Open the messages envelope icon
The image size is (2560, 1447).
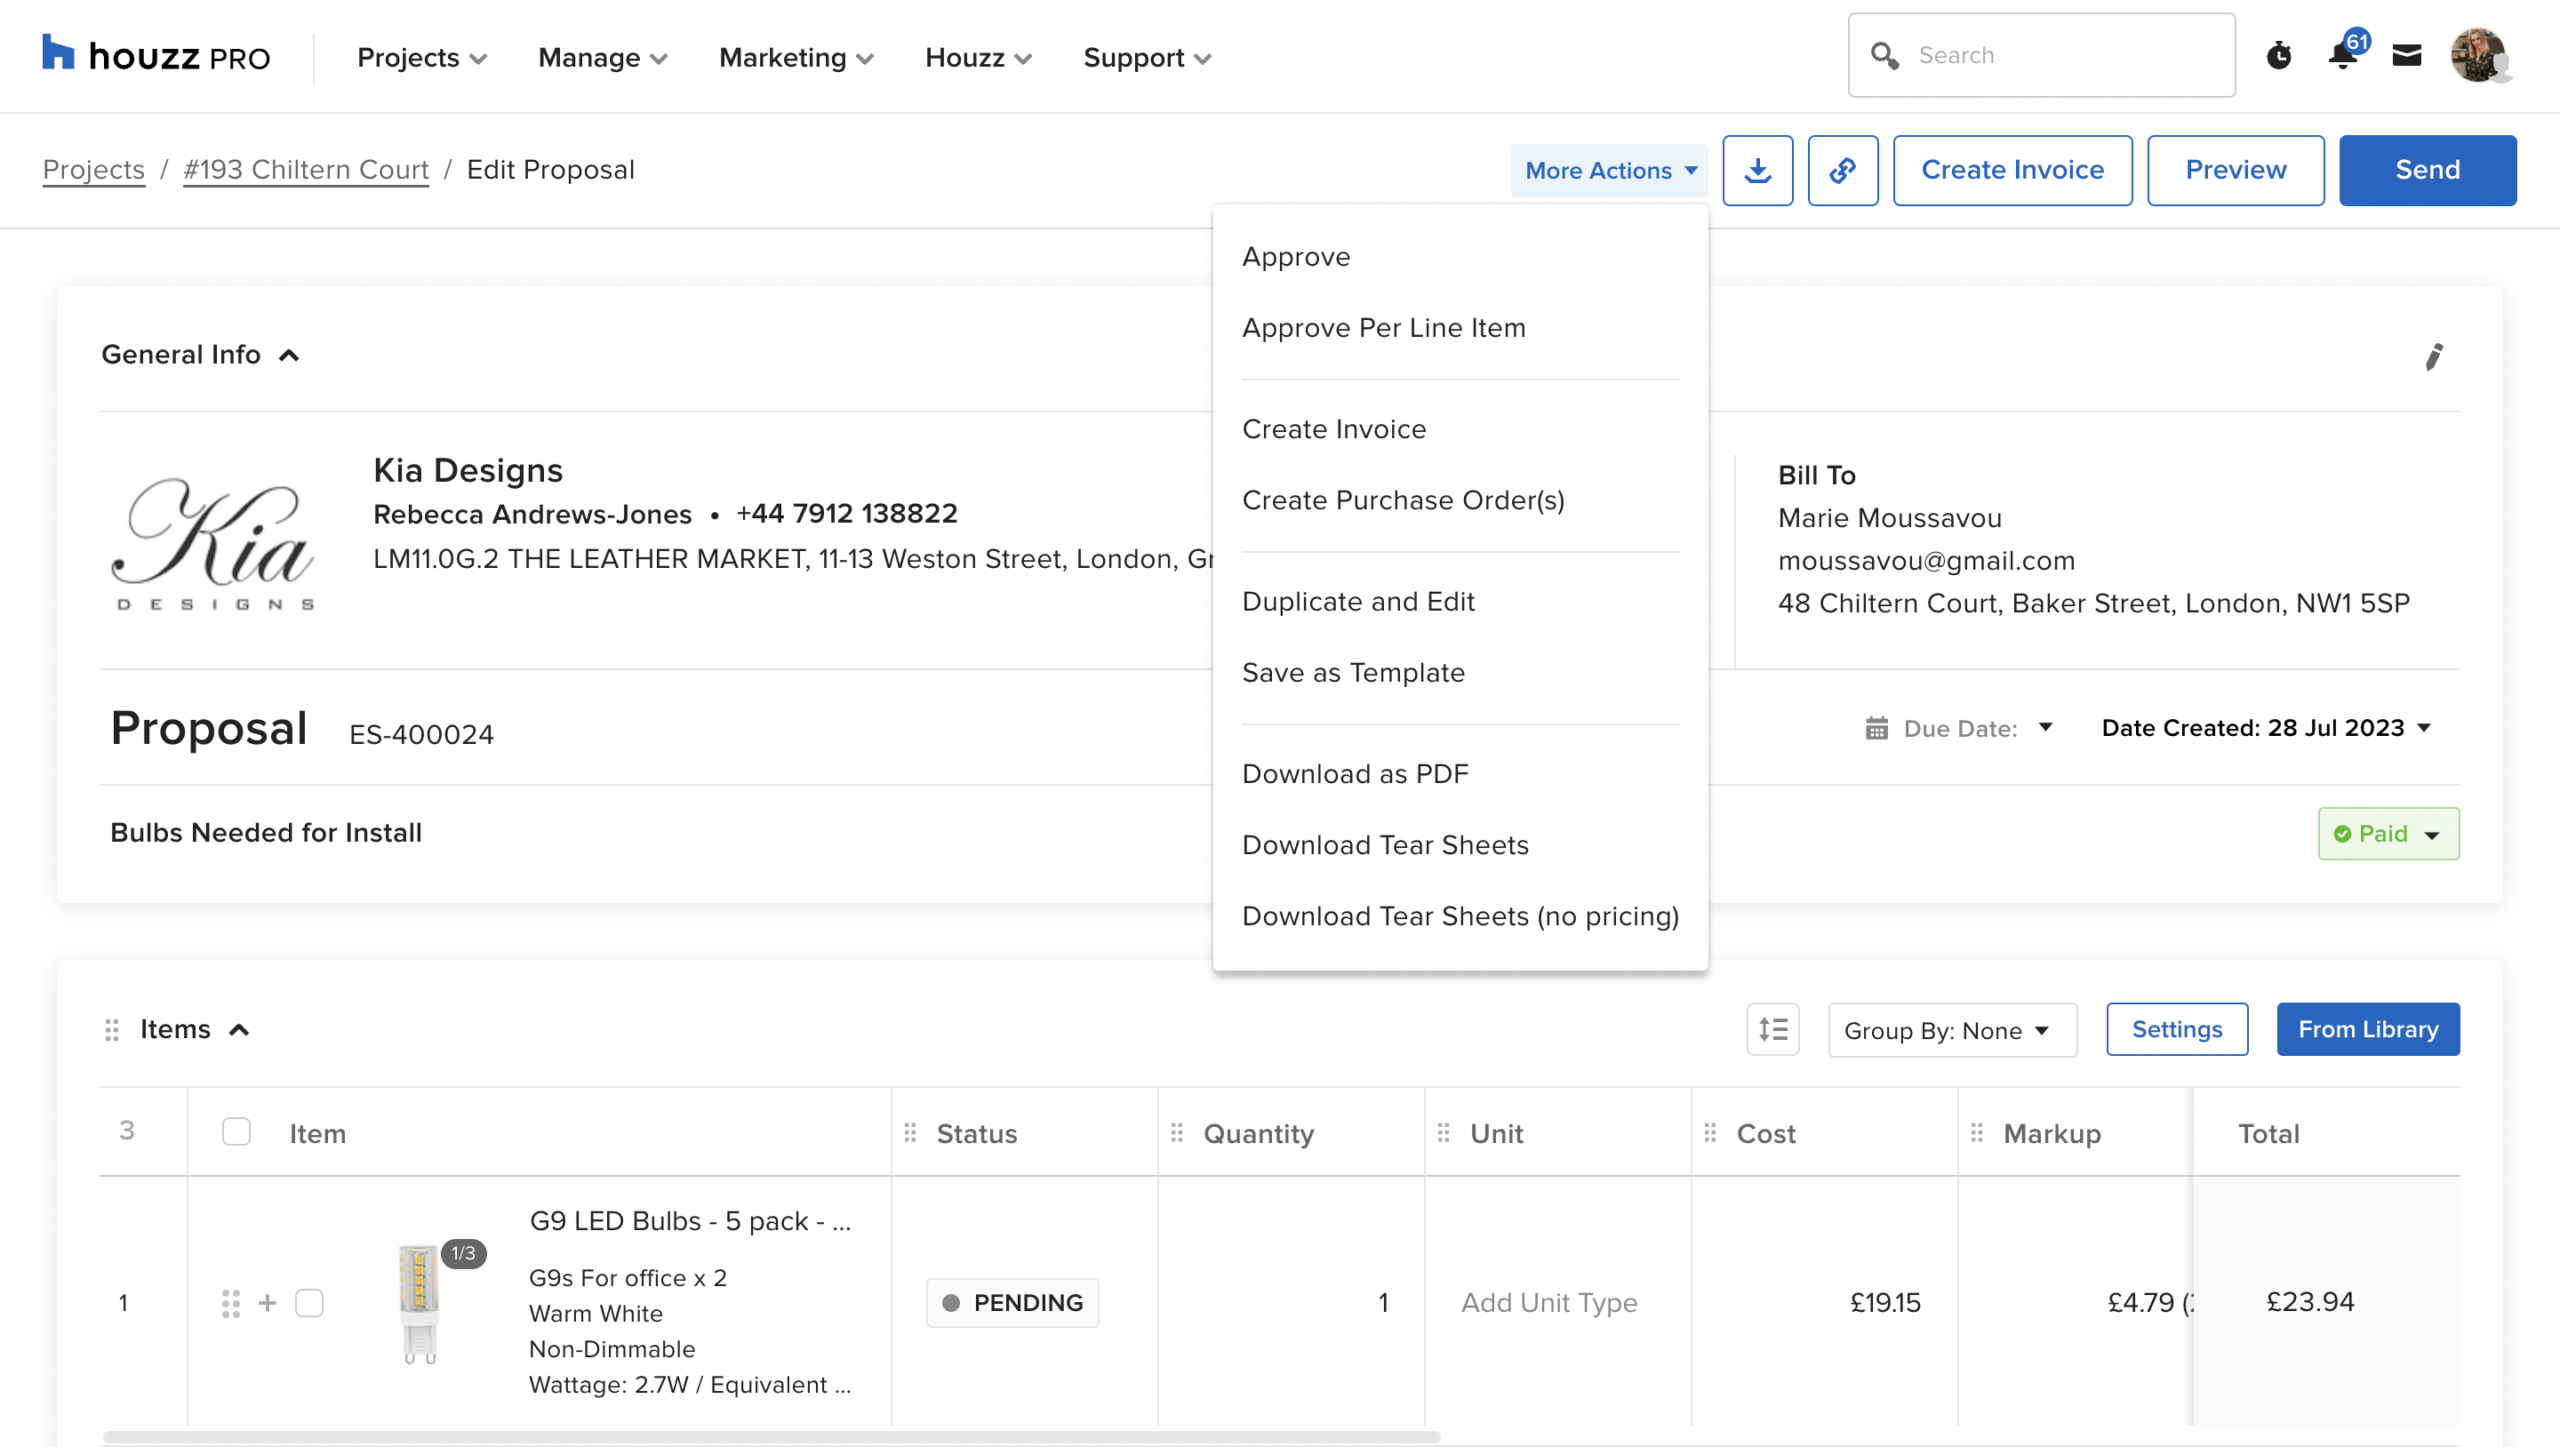(x=2406, y=55)
